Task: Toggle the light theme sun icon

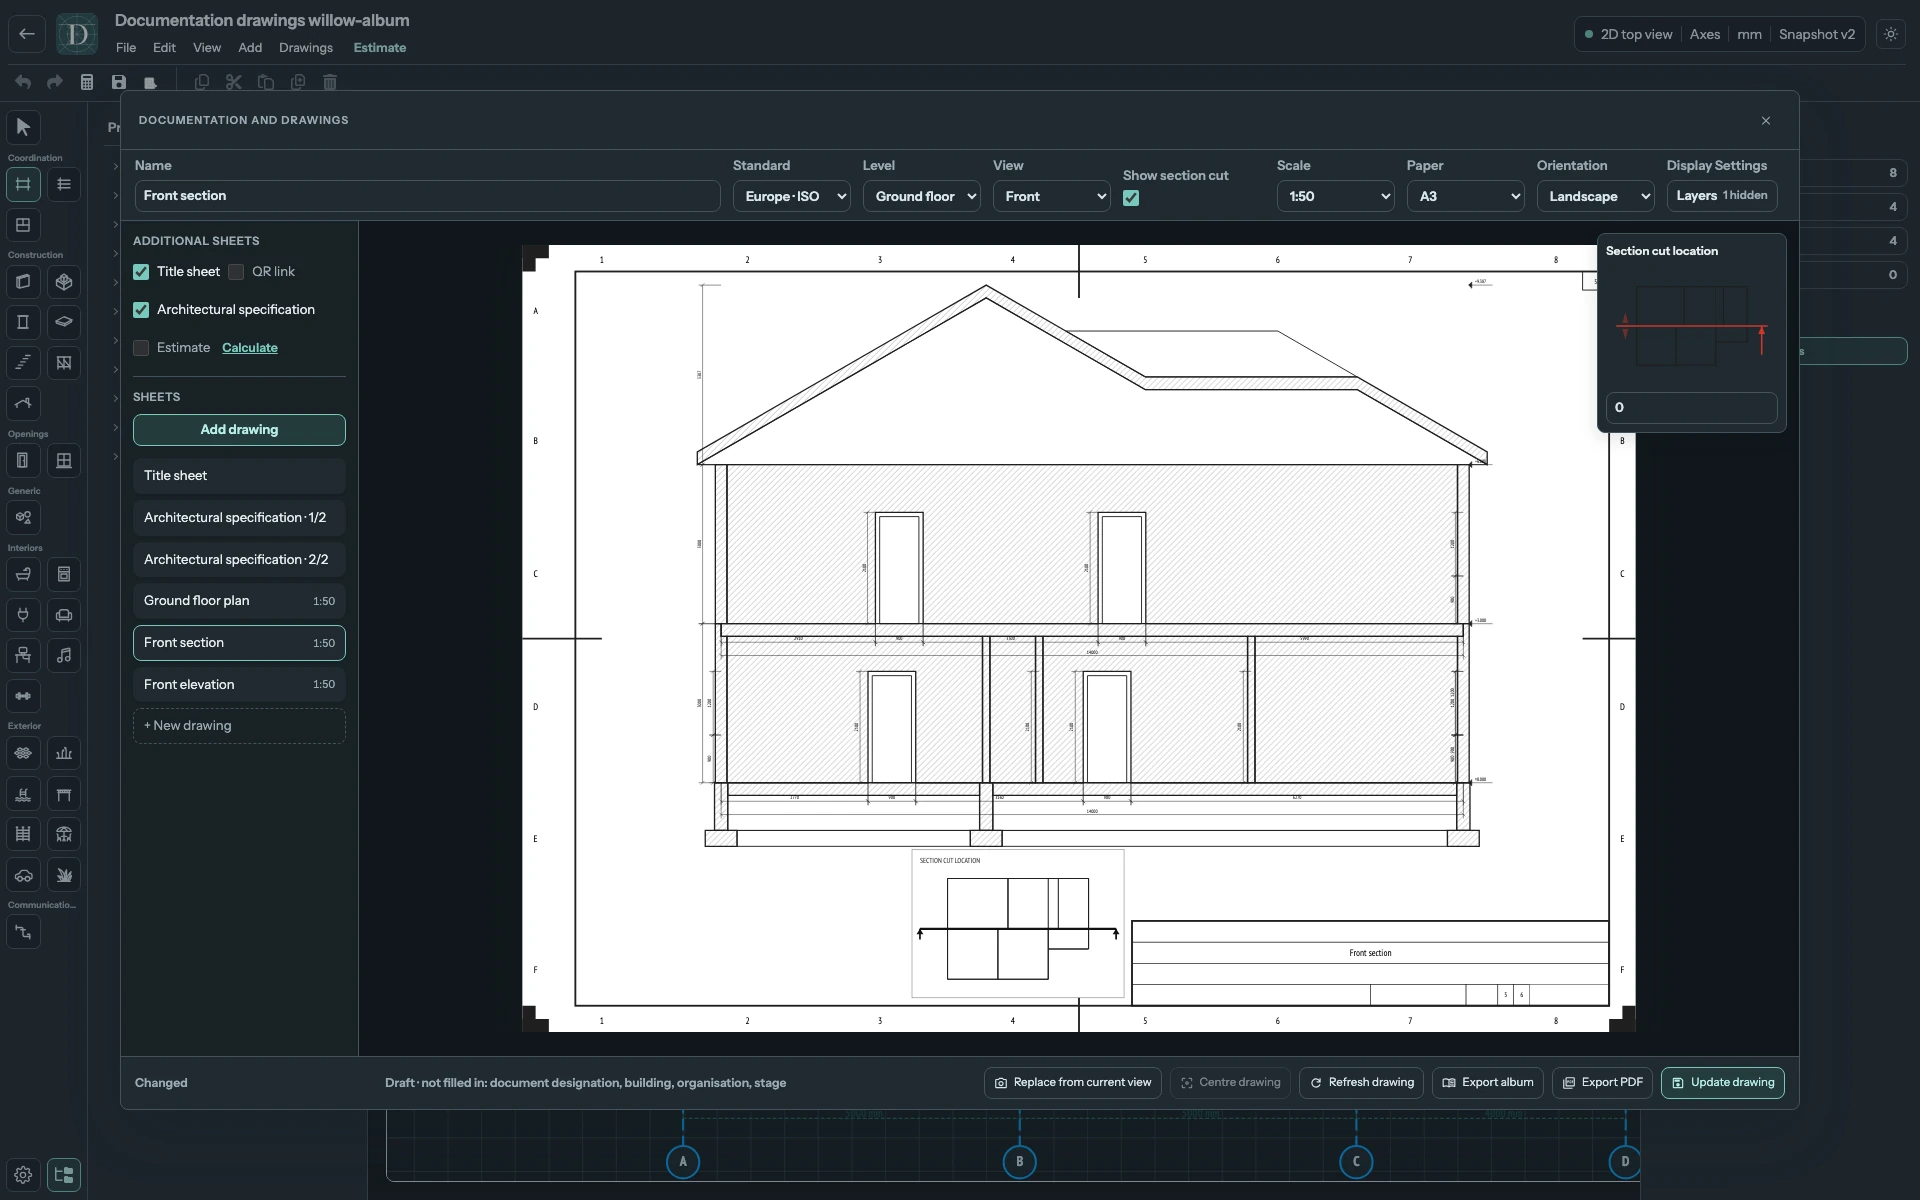Action: pyautogui.click(x=1891, y=34)
